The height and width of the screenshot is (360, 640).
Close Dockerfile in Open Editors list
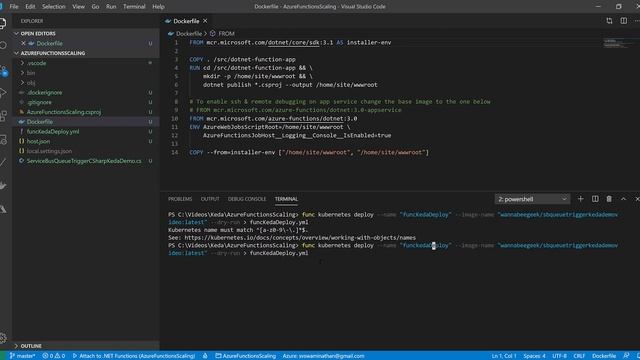(23, 43)
